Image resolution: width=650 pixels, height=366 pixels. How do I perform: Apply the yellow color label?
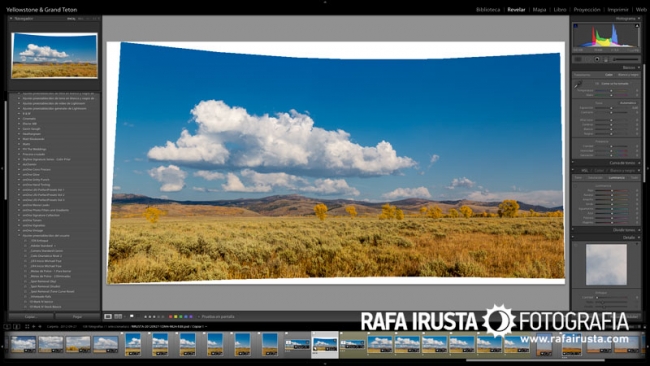tap(176, 317)
